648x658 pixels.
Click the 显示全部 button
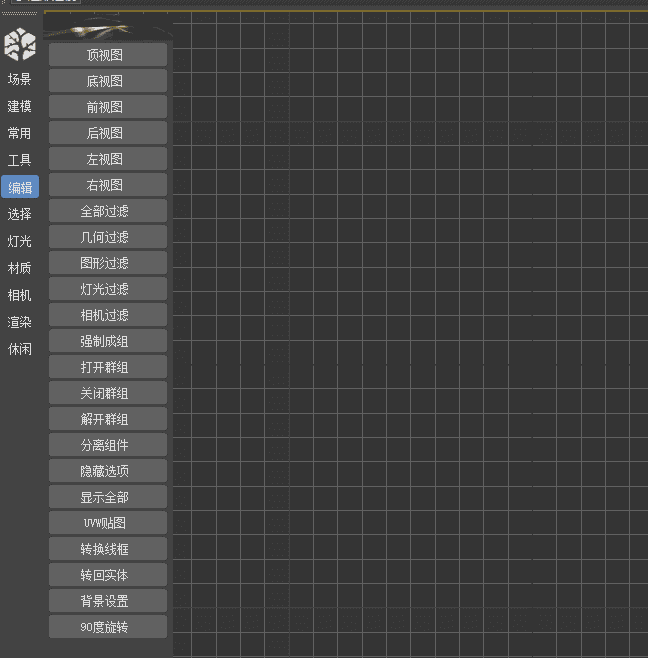107,497
